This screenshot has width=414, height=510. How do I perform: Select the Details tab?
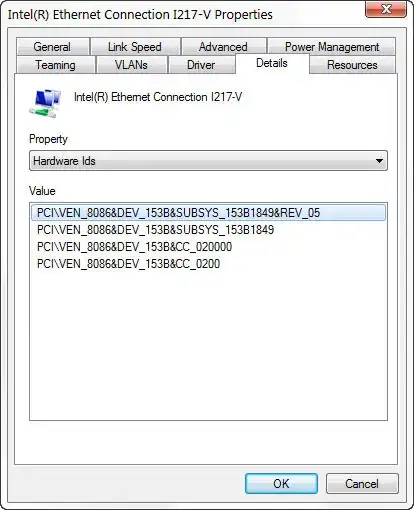click(x=272, y=63)
